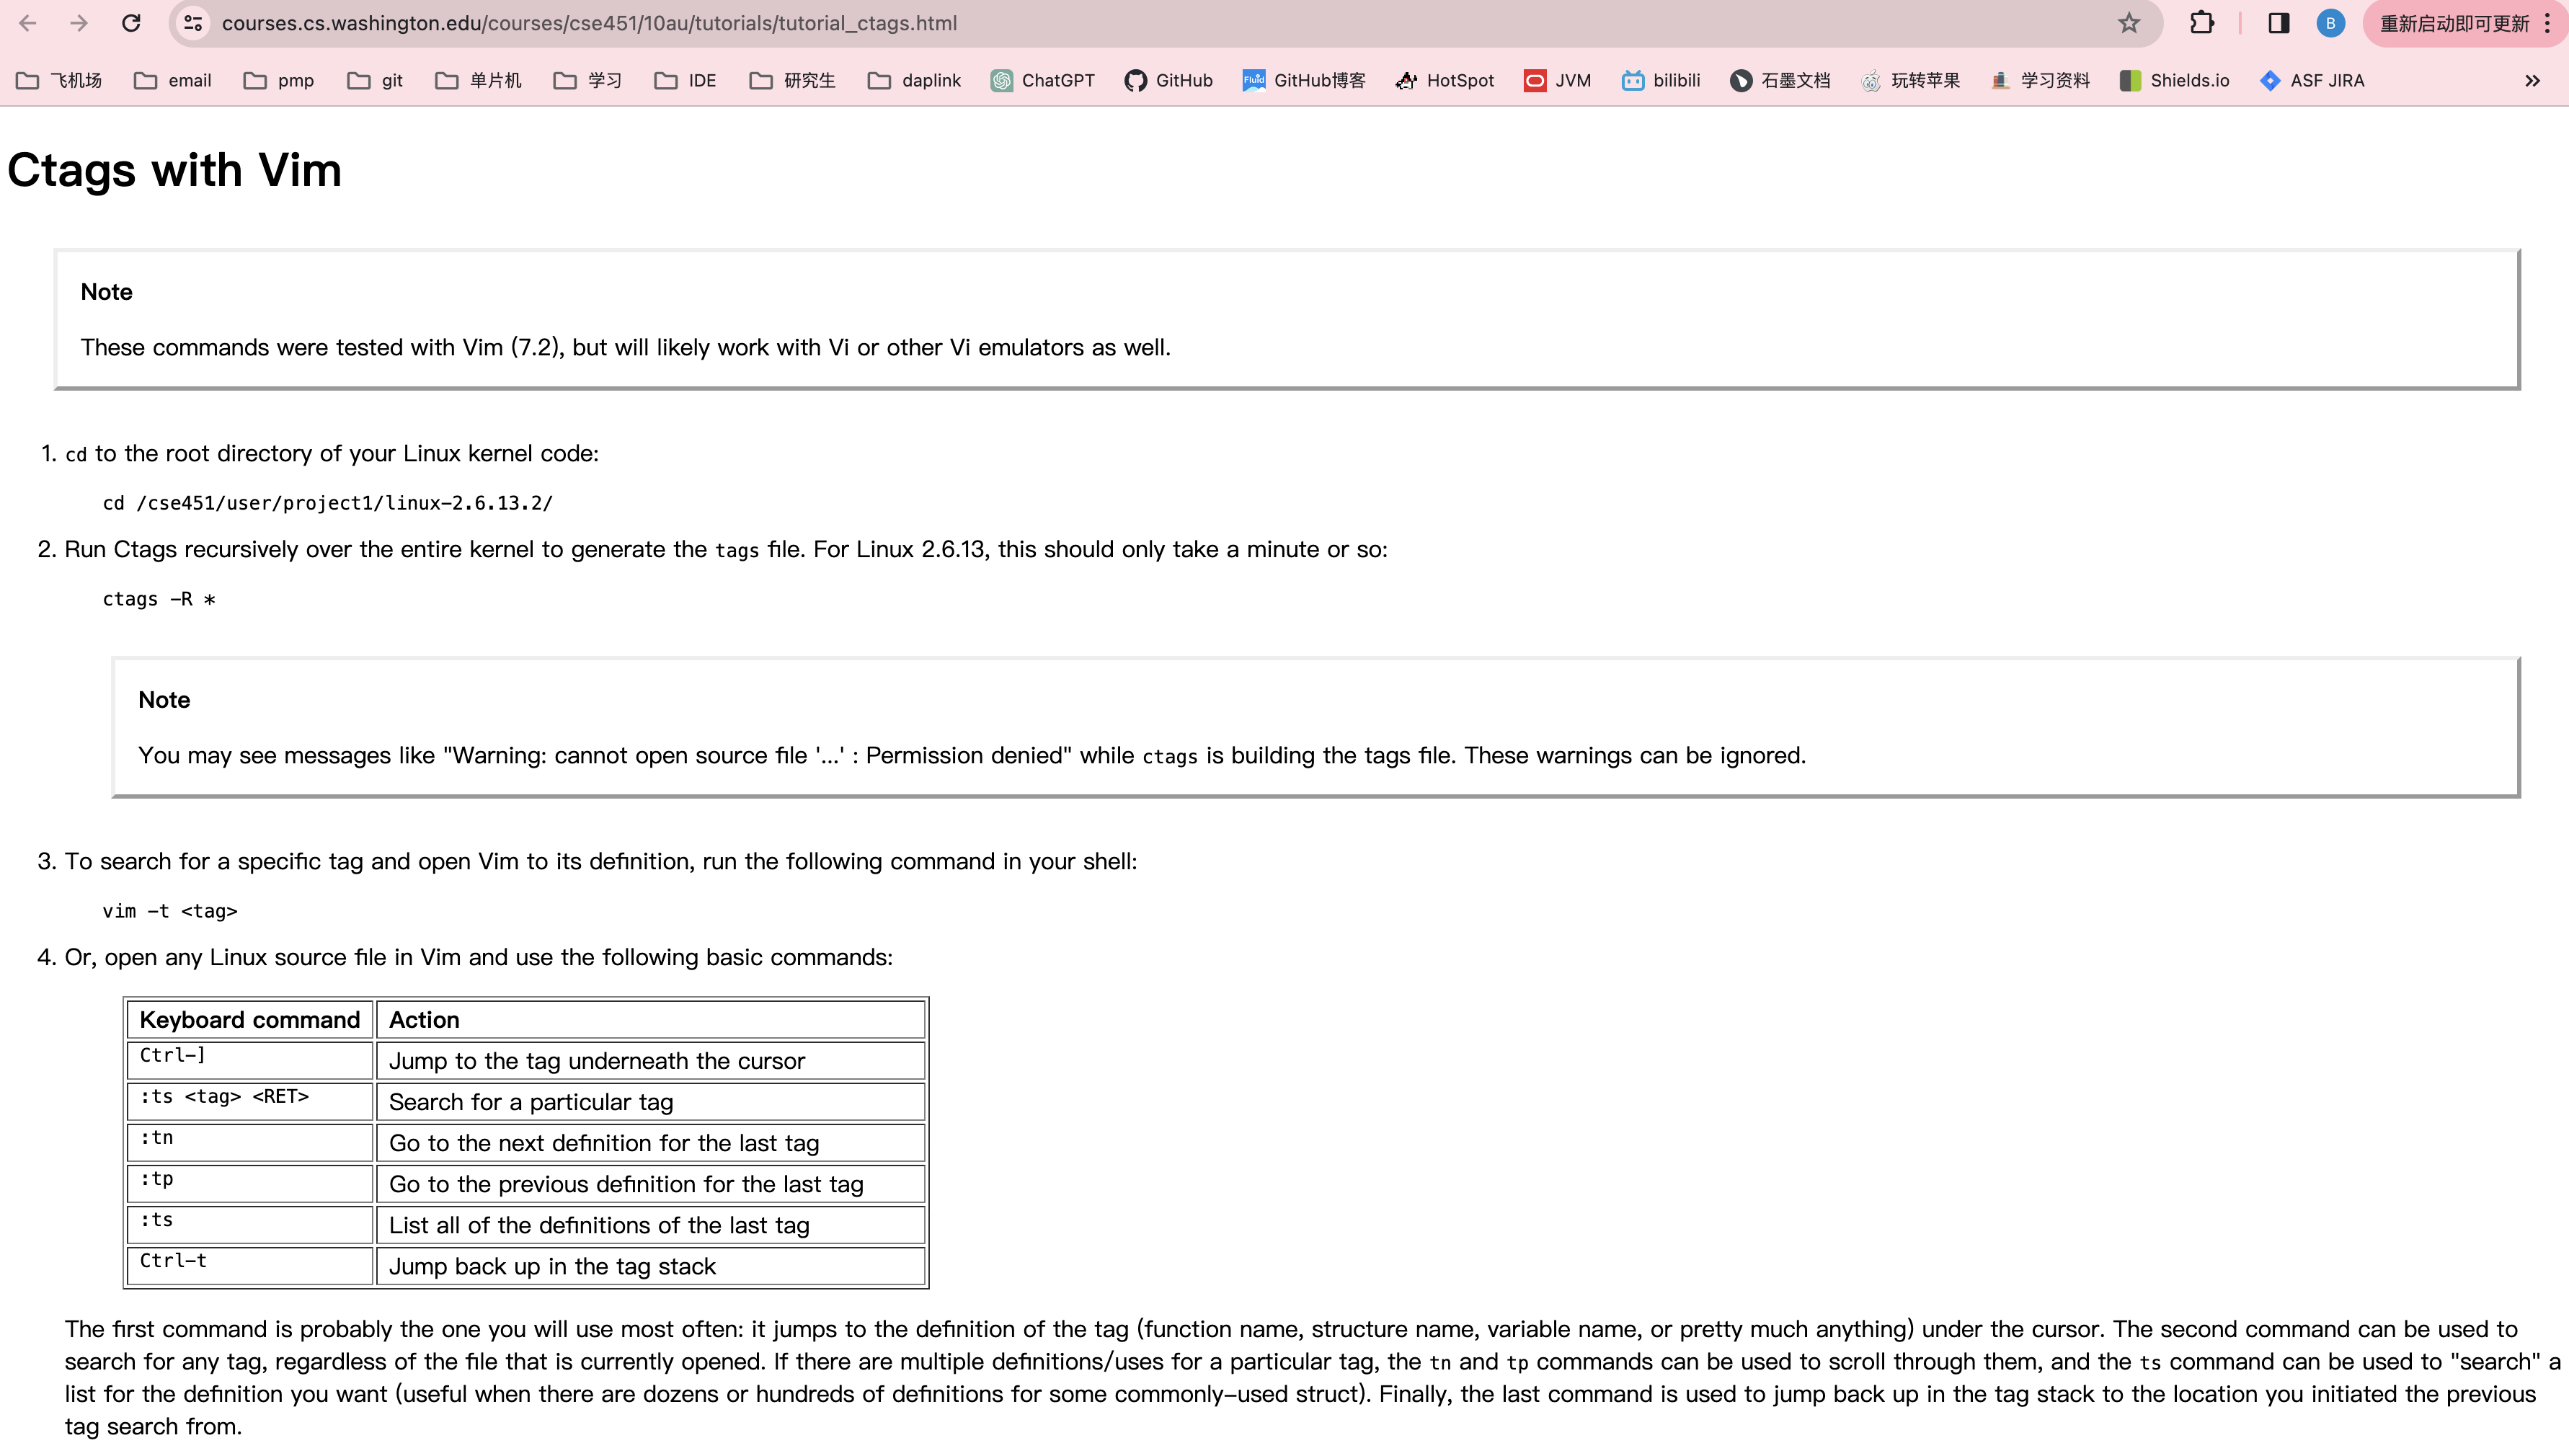Reload the current page
Viewport: 2569px width, 1456px height.
(x=131, y=23)
